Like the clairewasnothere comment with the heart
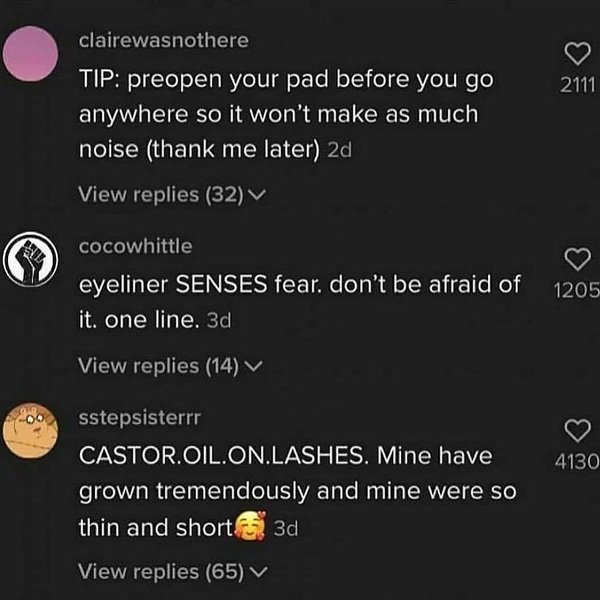Screen dimensions: 600x600 [577, 53]
